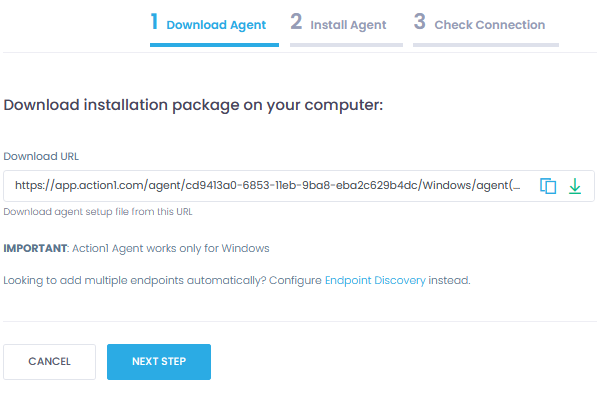The height and width of the screenshot is (396, 597).
Task: Follow the Endpoint Discovery link
Action: (375, 281)
